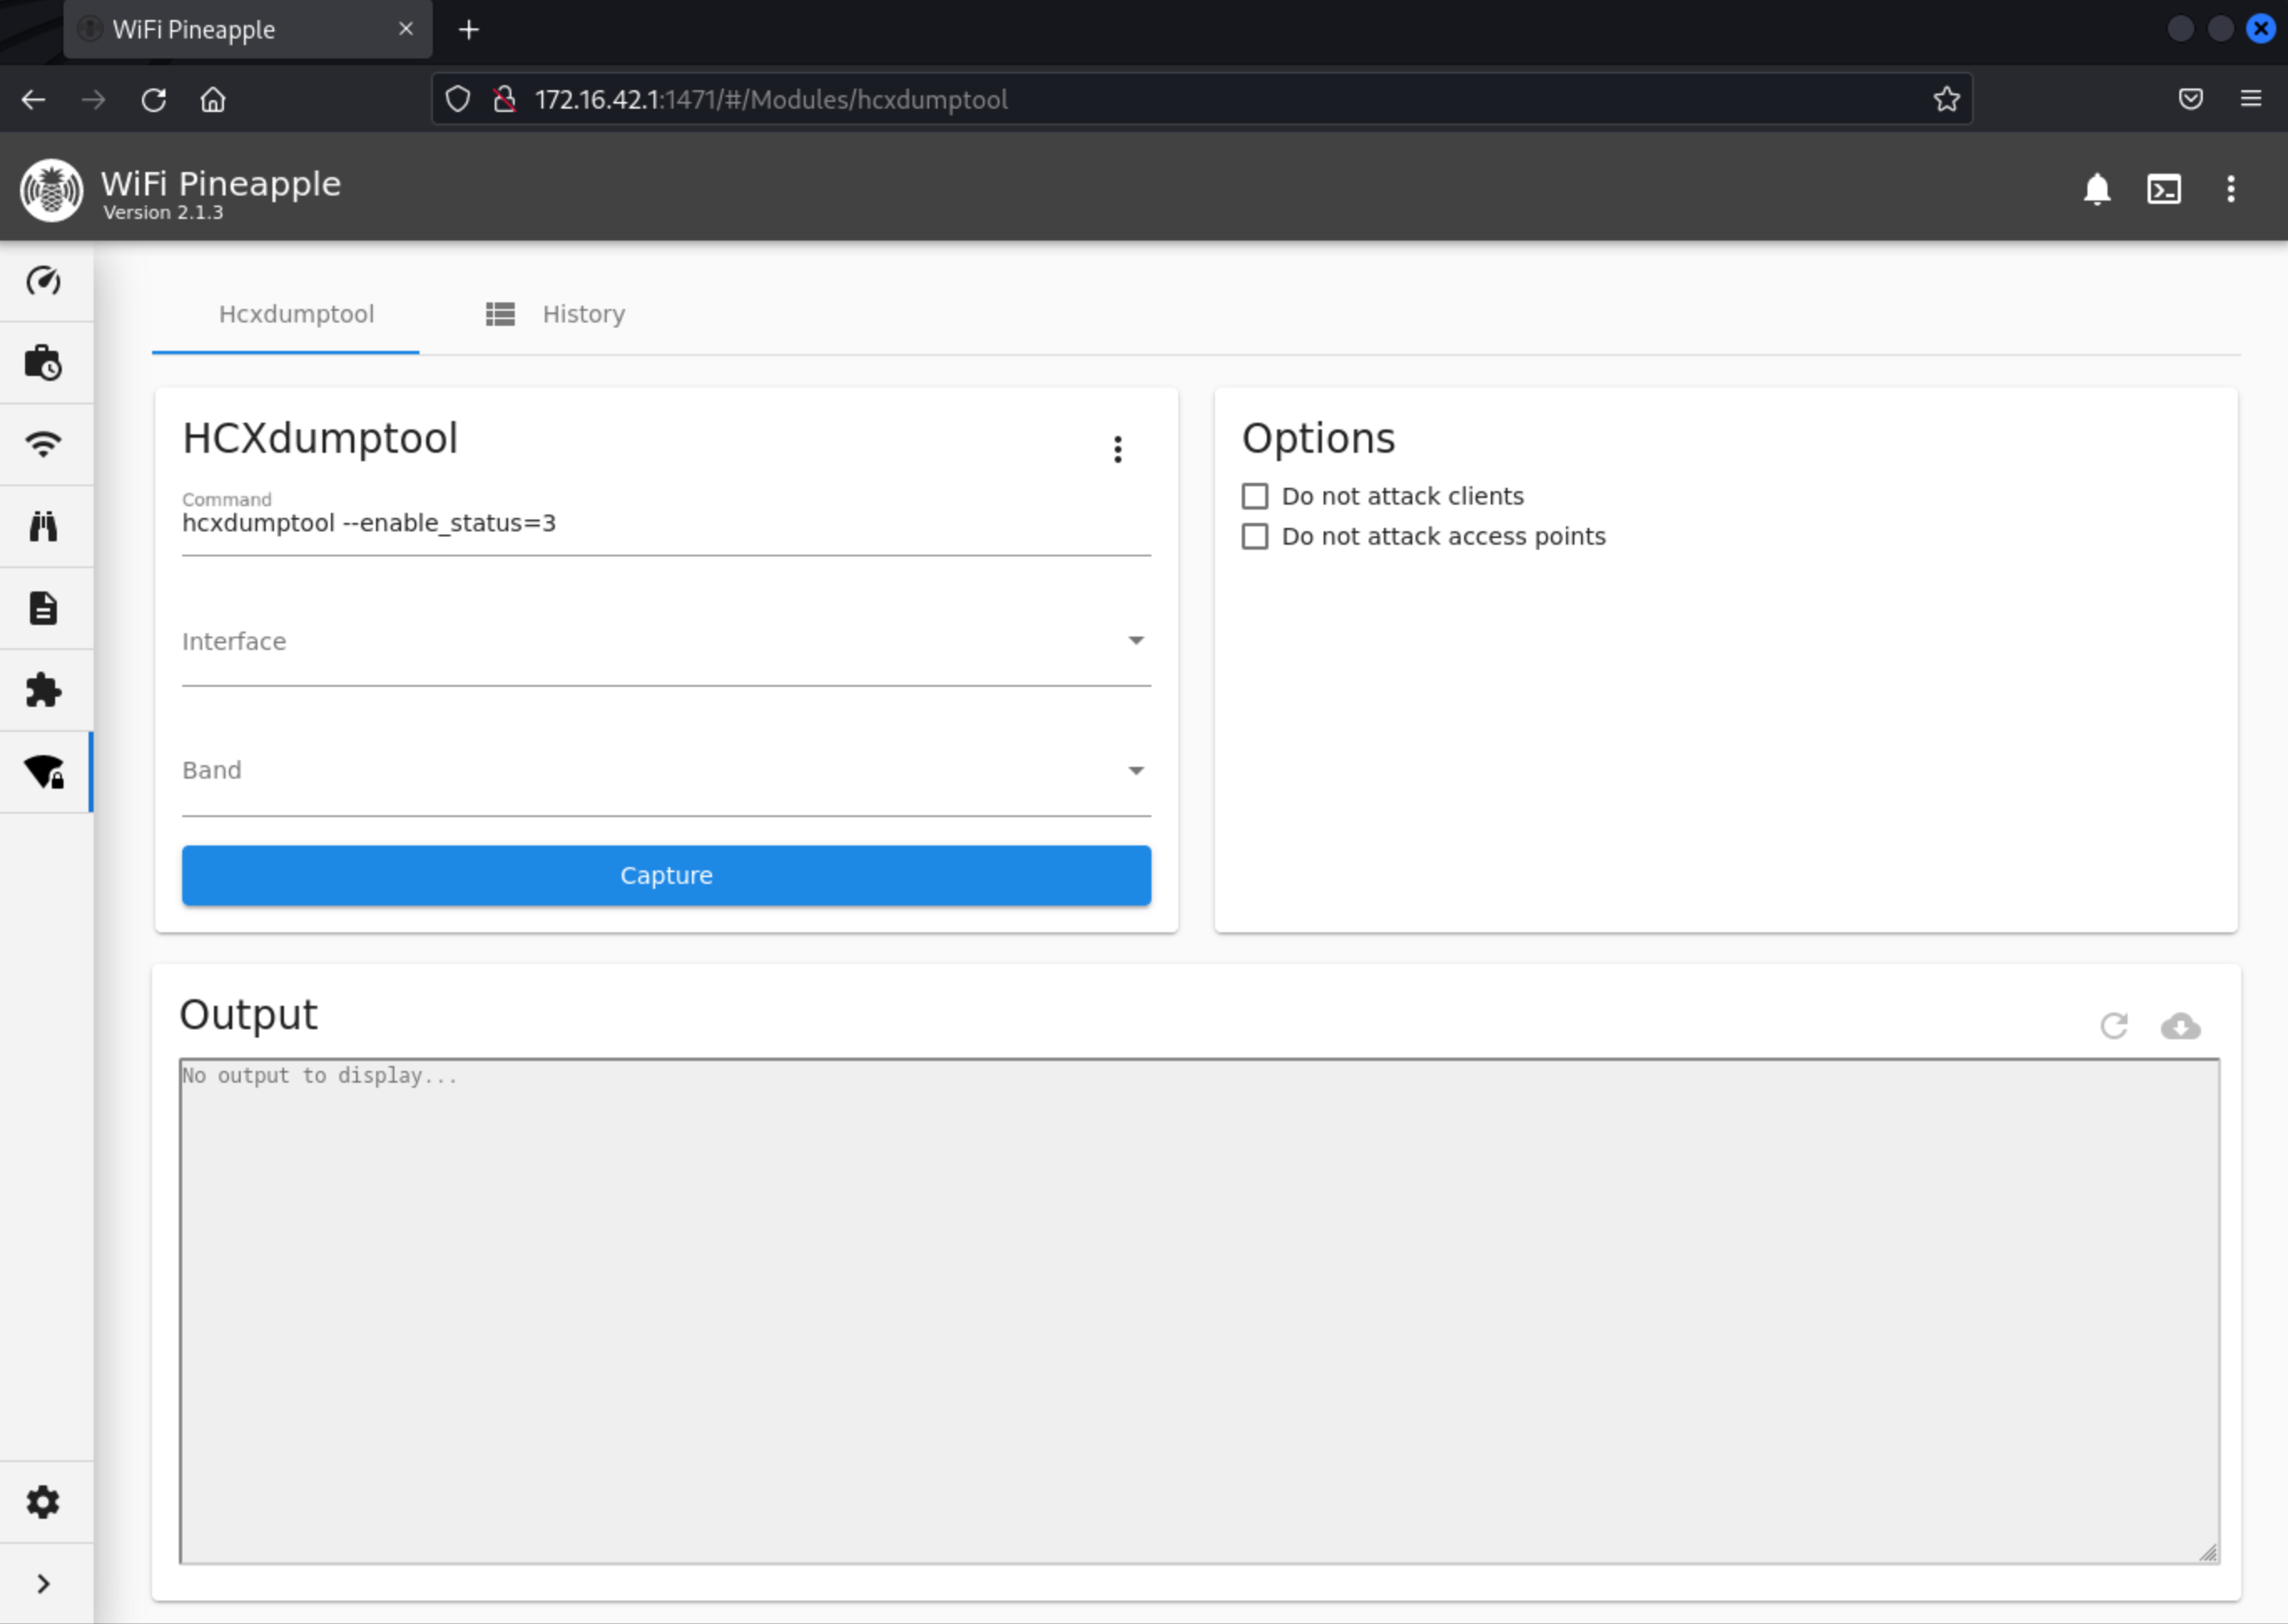
Task: Refresh the Output log
Action: click(2114, 1026)
